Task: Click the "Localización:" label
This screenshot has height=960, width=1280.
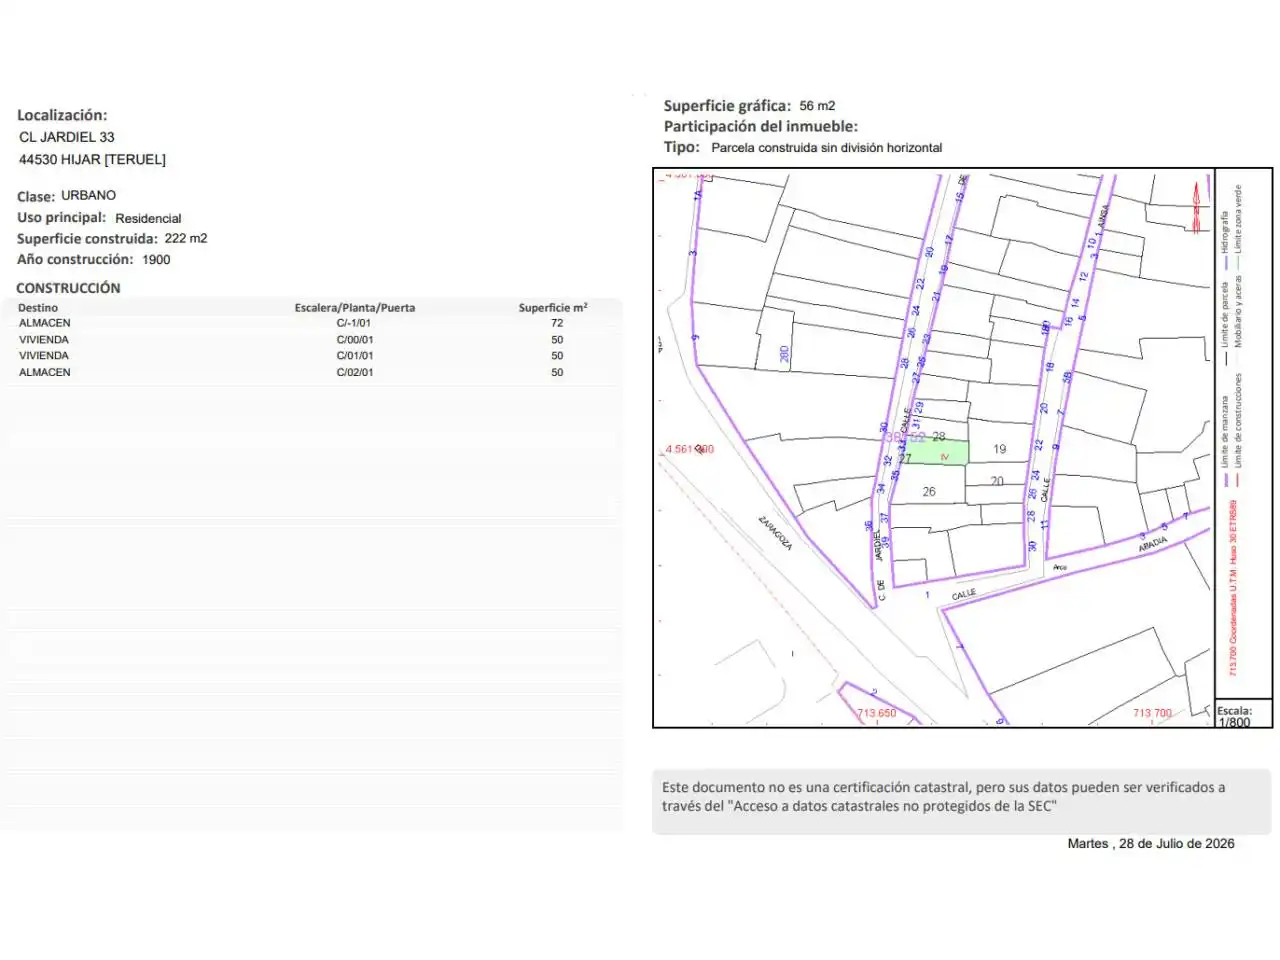Action: point(62,115)
